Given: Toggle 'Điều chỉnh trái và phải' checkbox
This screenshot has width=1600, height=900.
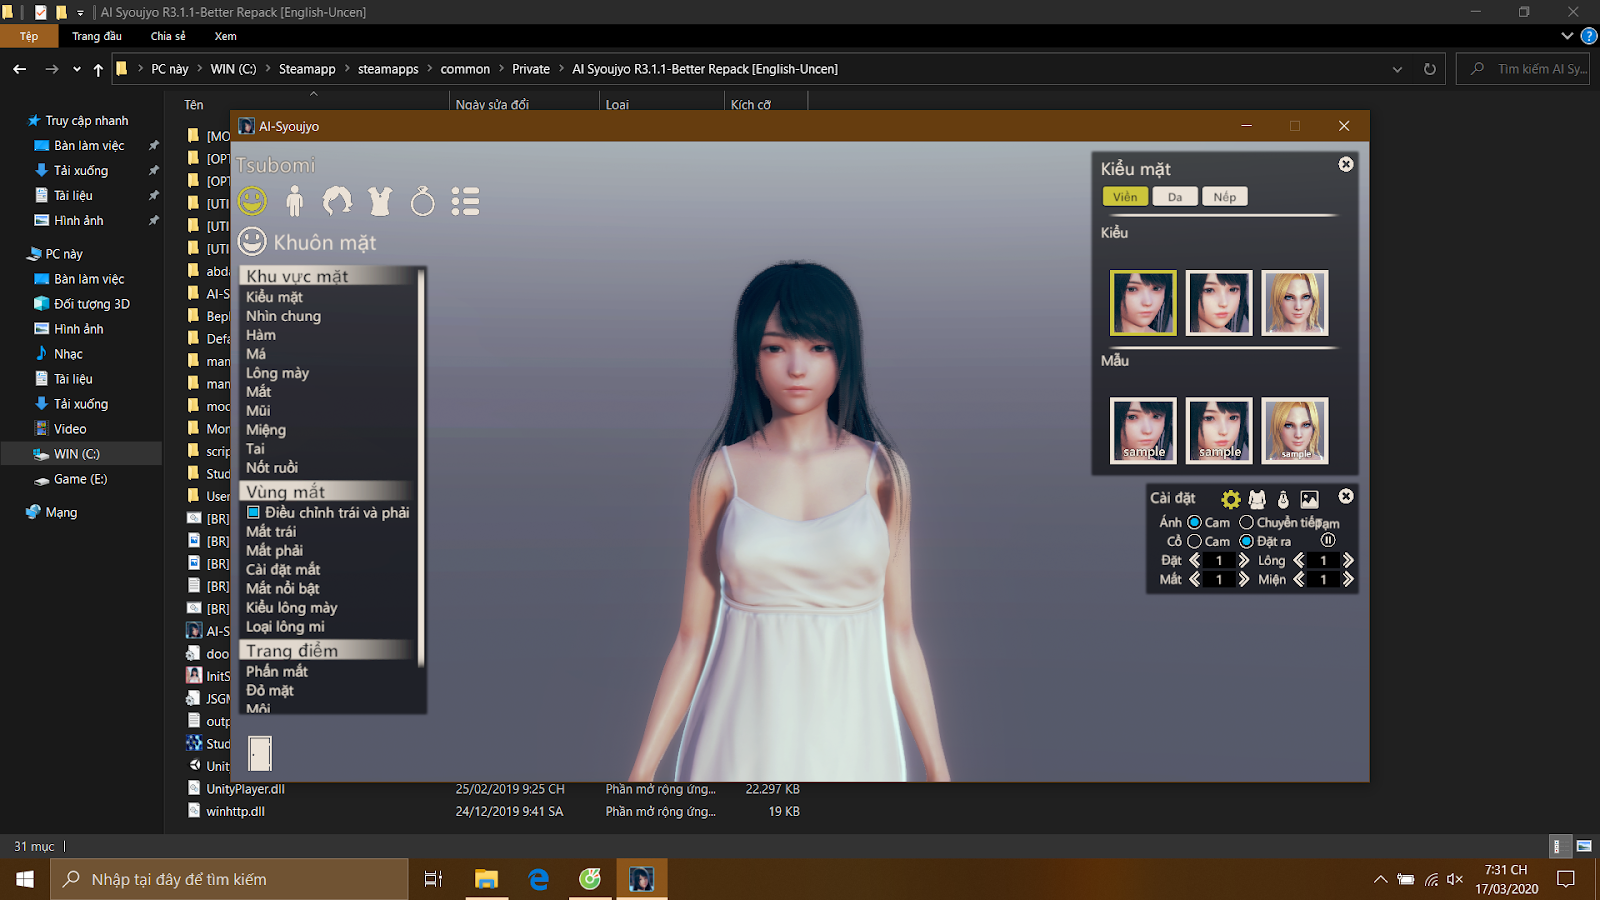Looking at the screenshot, I should (254, 512).
